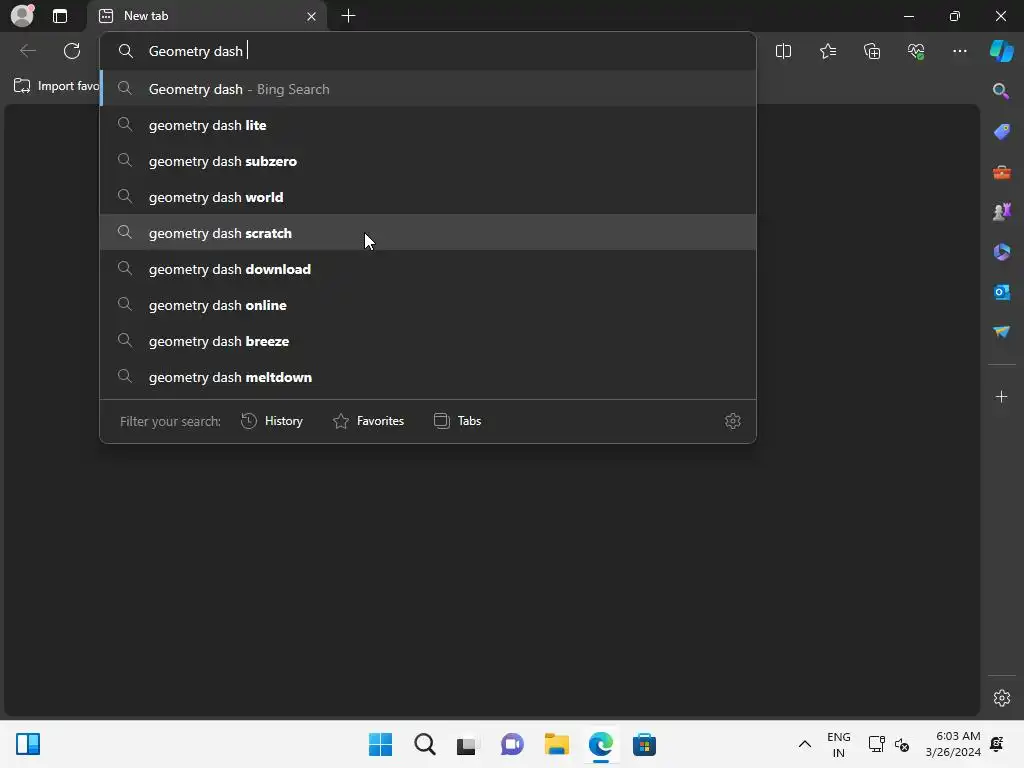Open the Copilot sidebar icon
This screenshot has height=768, width=1024.
1001,51
